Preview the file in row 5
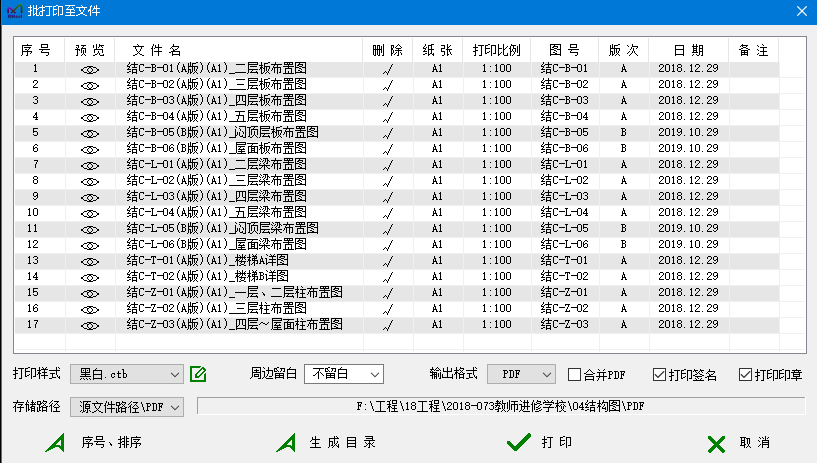The width and height of the screenshot is (817, 463). (90, 133)
